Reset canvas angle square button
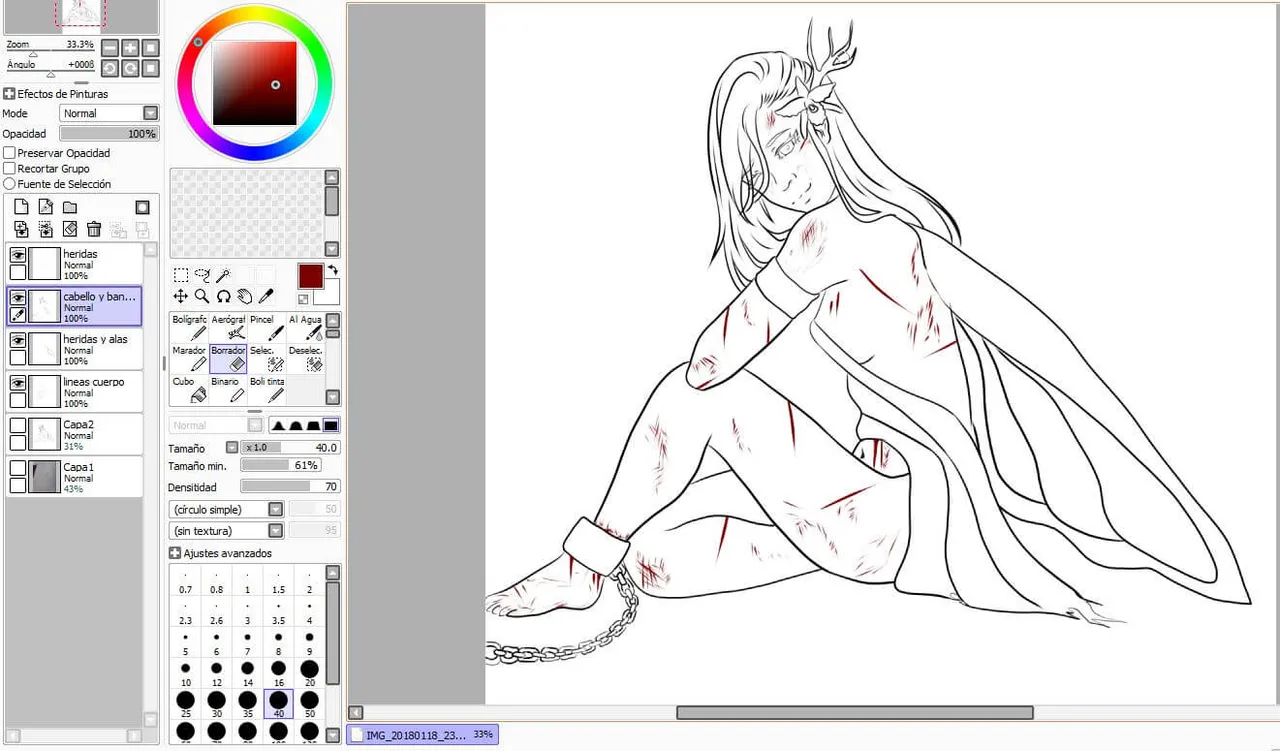 pos(150,68)
